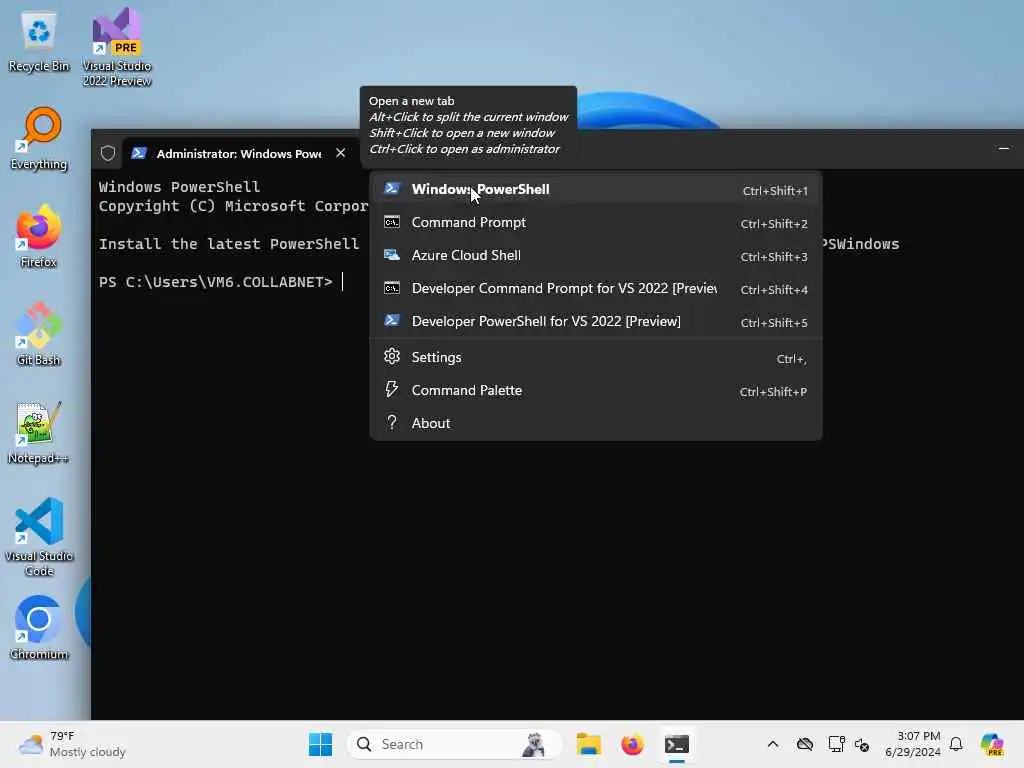Click the Command Prompt icon in menu

tap(392, 222)
